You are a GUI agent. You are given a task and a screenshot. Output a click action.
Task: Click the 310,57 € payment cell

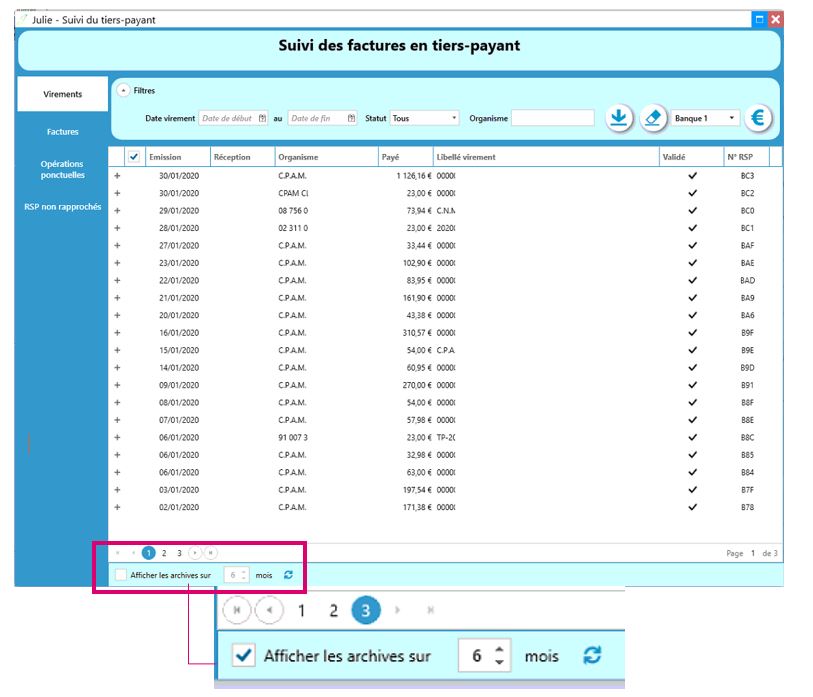point(417,332)
